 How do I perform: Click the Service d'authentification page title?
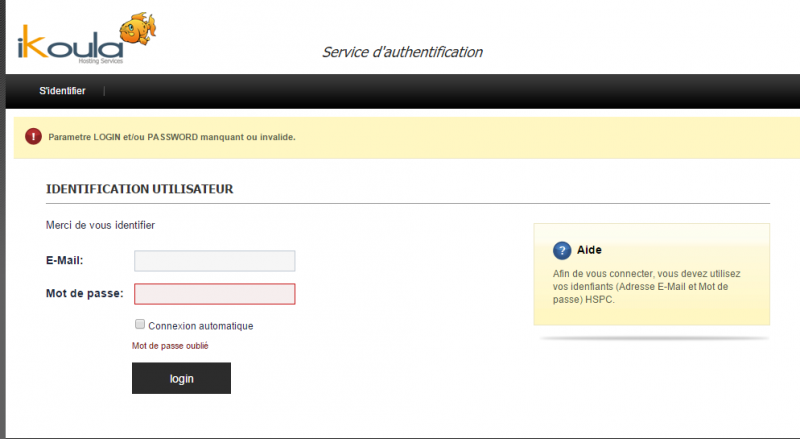[402, 52]
